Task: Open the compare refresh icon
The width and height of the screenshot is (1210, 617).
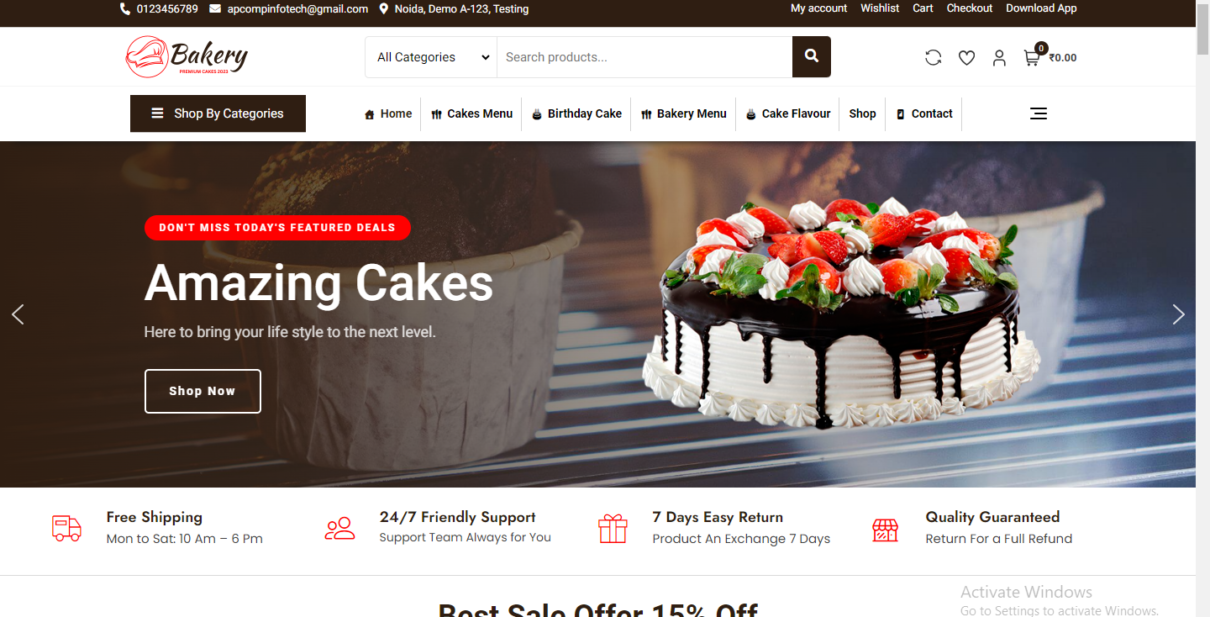Action: 933,58
